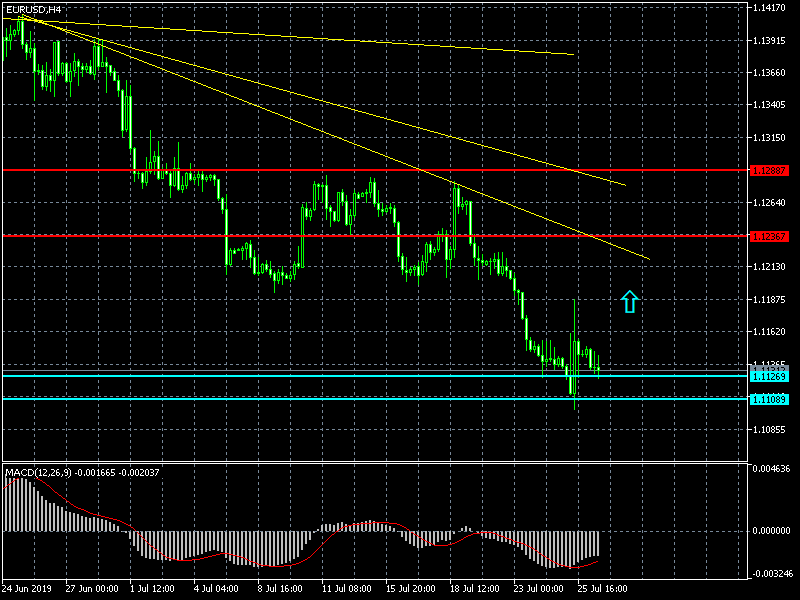Click the cyan up arrow marker
This screenshot has width=800, height=600.
pyautogui.click(x=629, y=301)
